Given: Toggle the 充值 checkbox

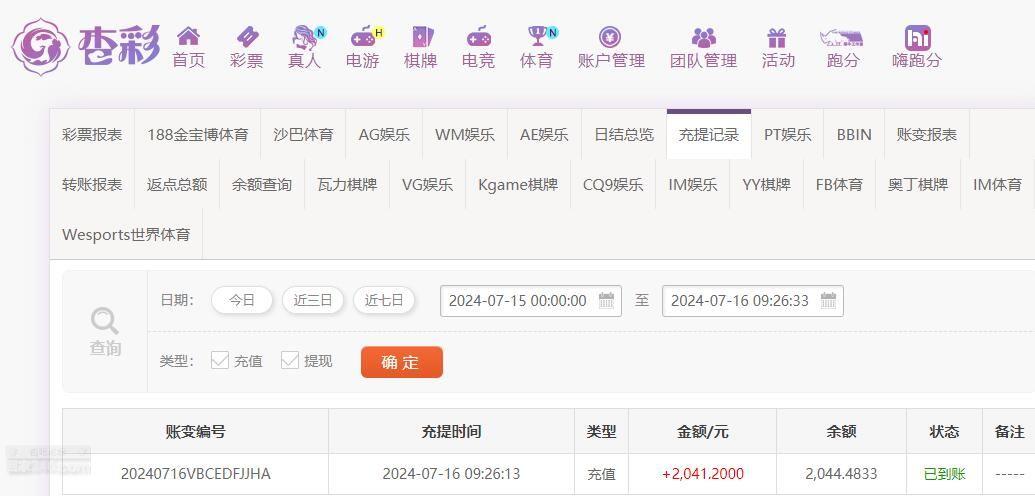Looking at the screenshot, I should click(220, 360).
